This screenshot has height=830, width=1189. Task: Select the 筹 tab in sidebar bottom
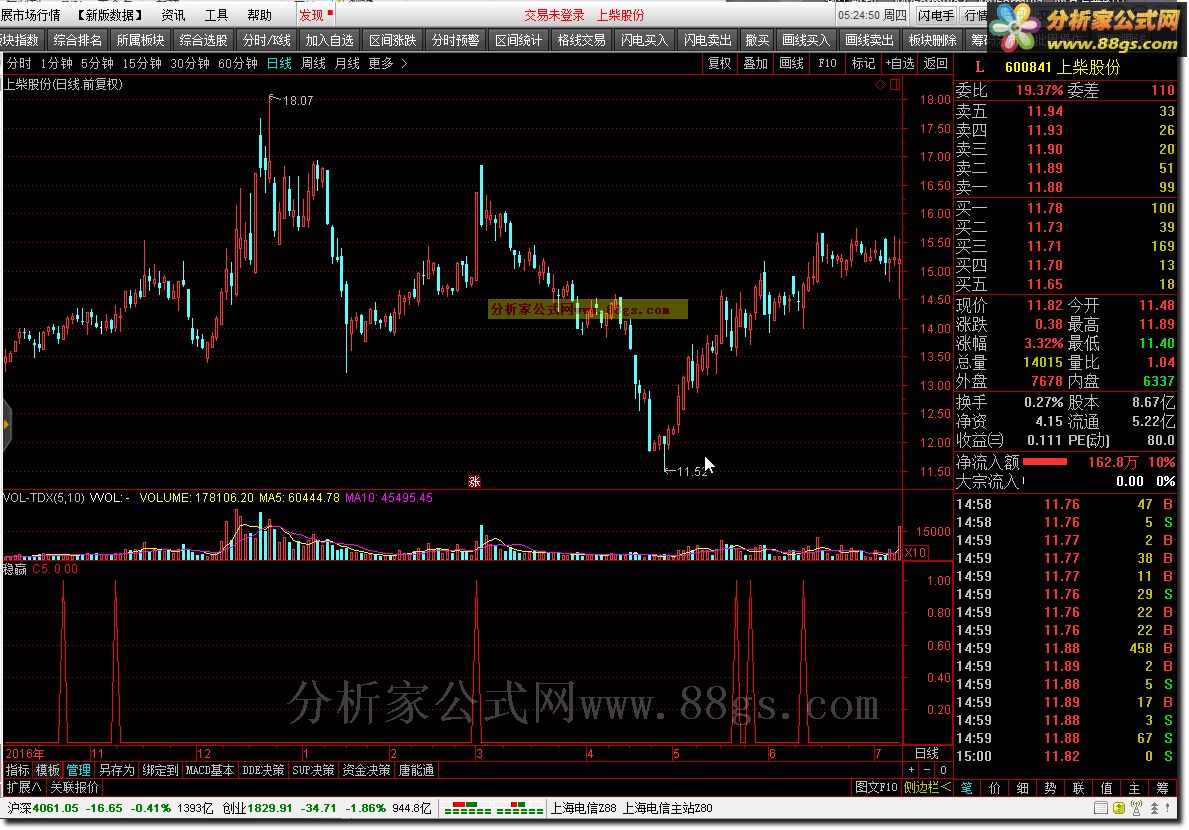pyautogui.click(x=1162, y=788)
